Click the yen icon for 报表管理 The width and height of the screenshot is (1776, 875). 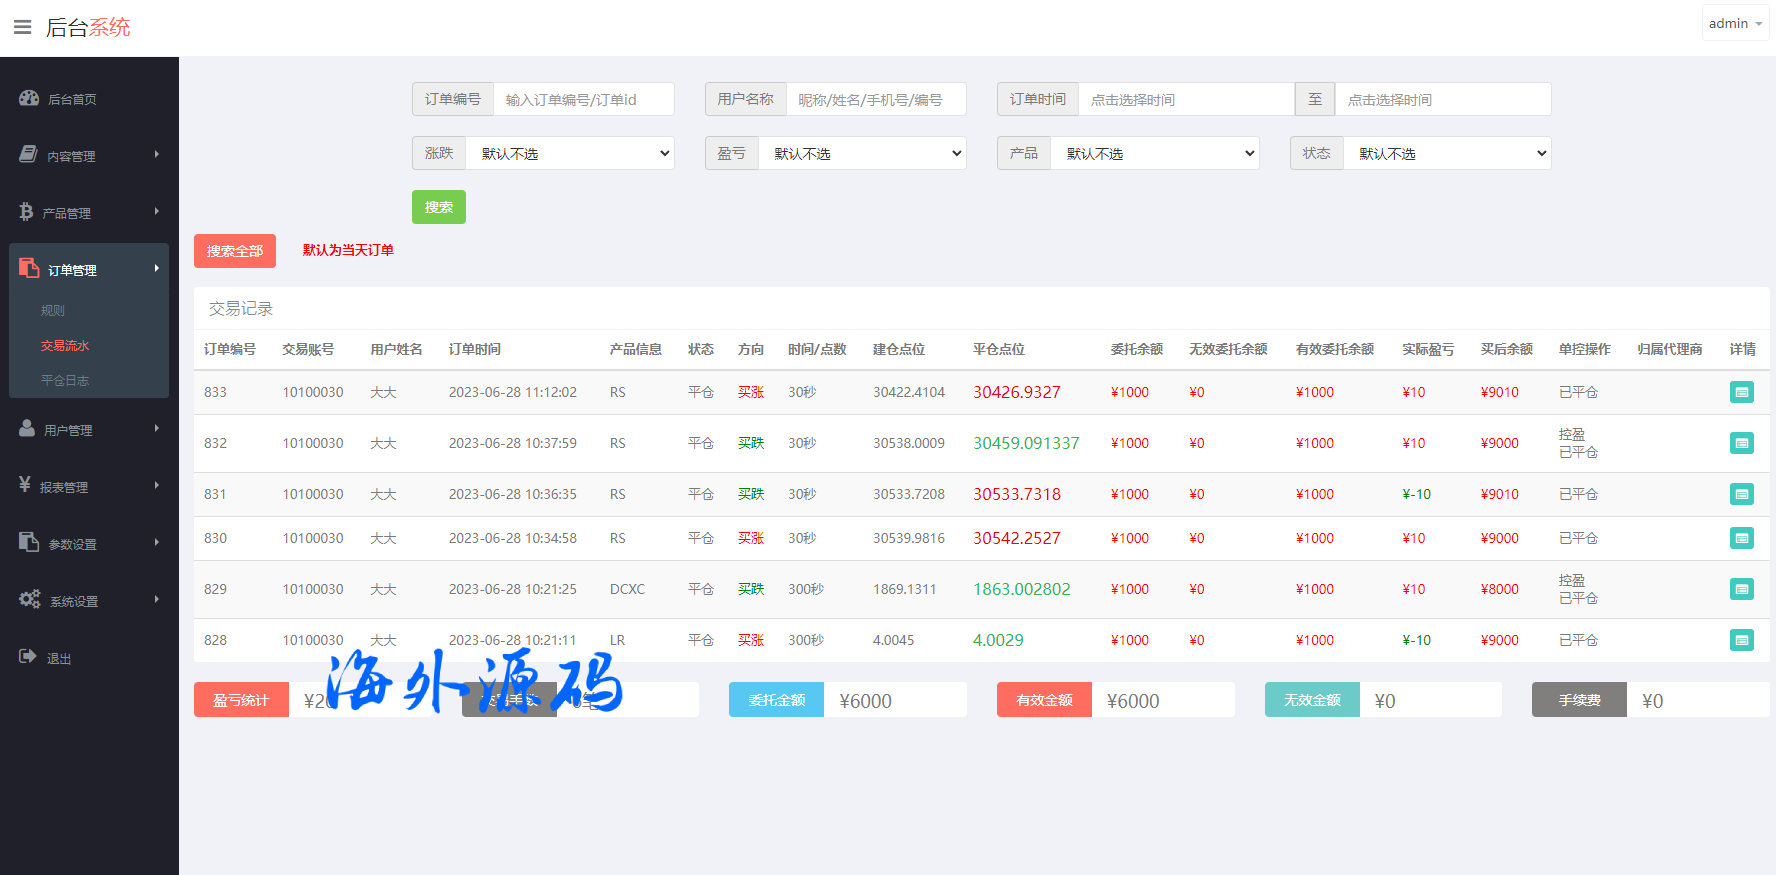(x=25, y=485)
